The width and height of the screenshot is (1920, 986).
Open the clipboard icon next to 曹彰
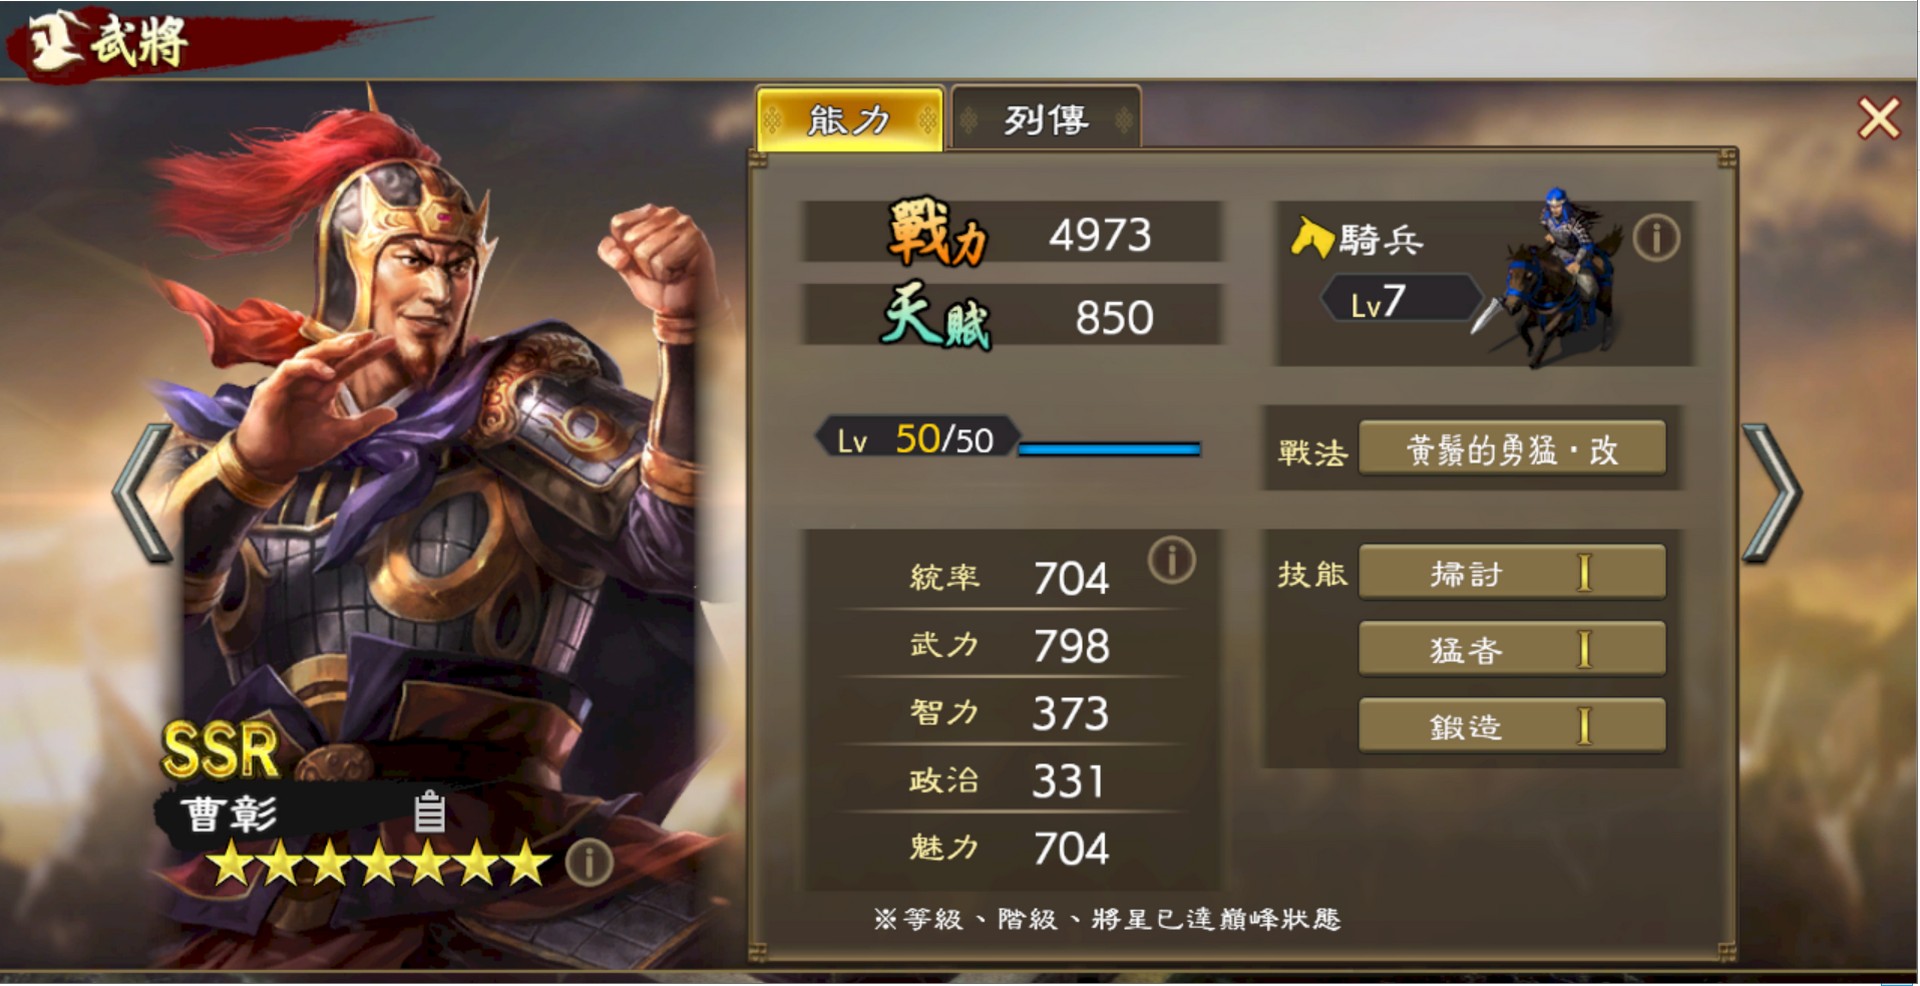click(x=430, y=811)
